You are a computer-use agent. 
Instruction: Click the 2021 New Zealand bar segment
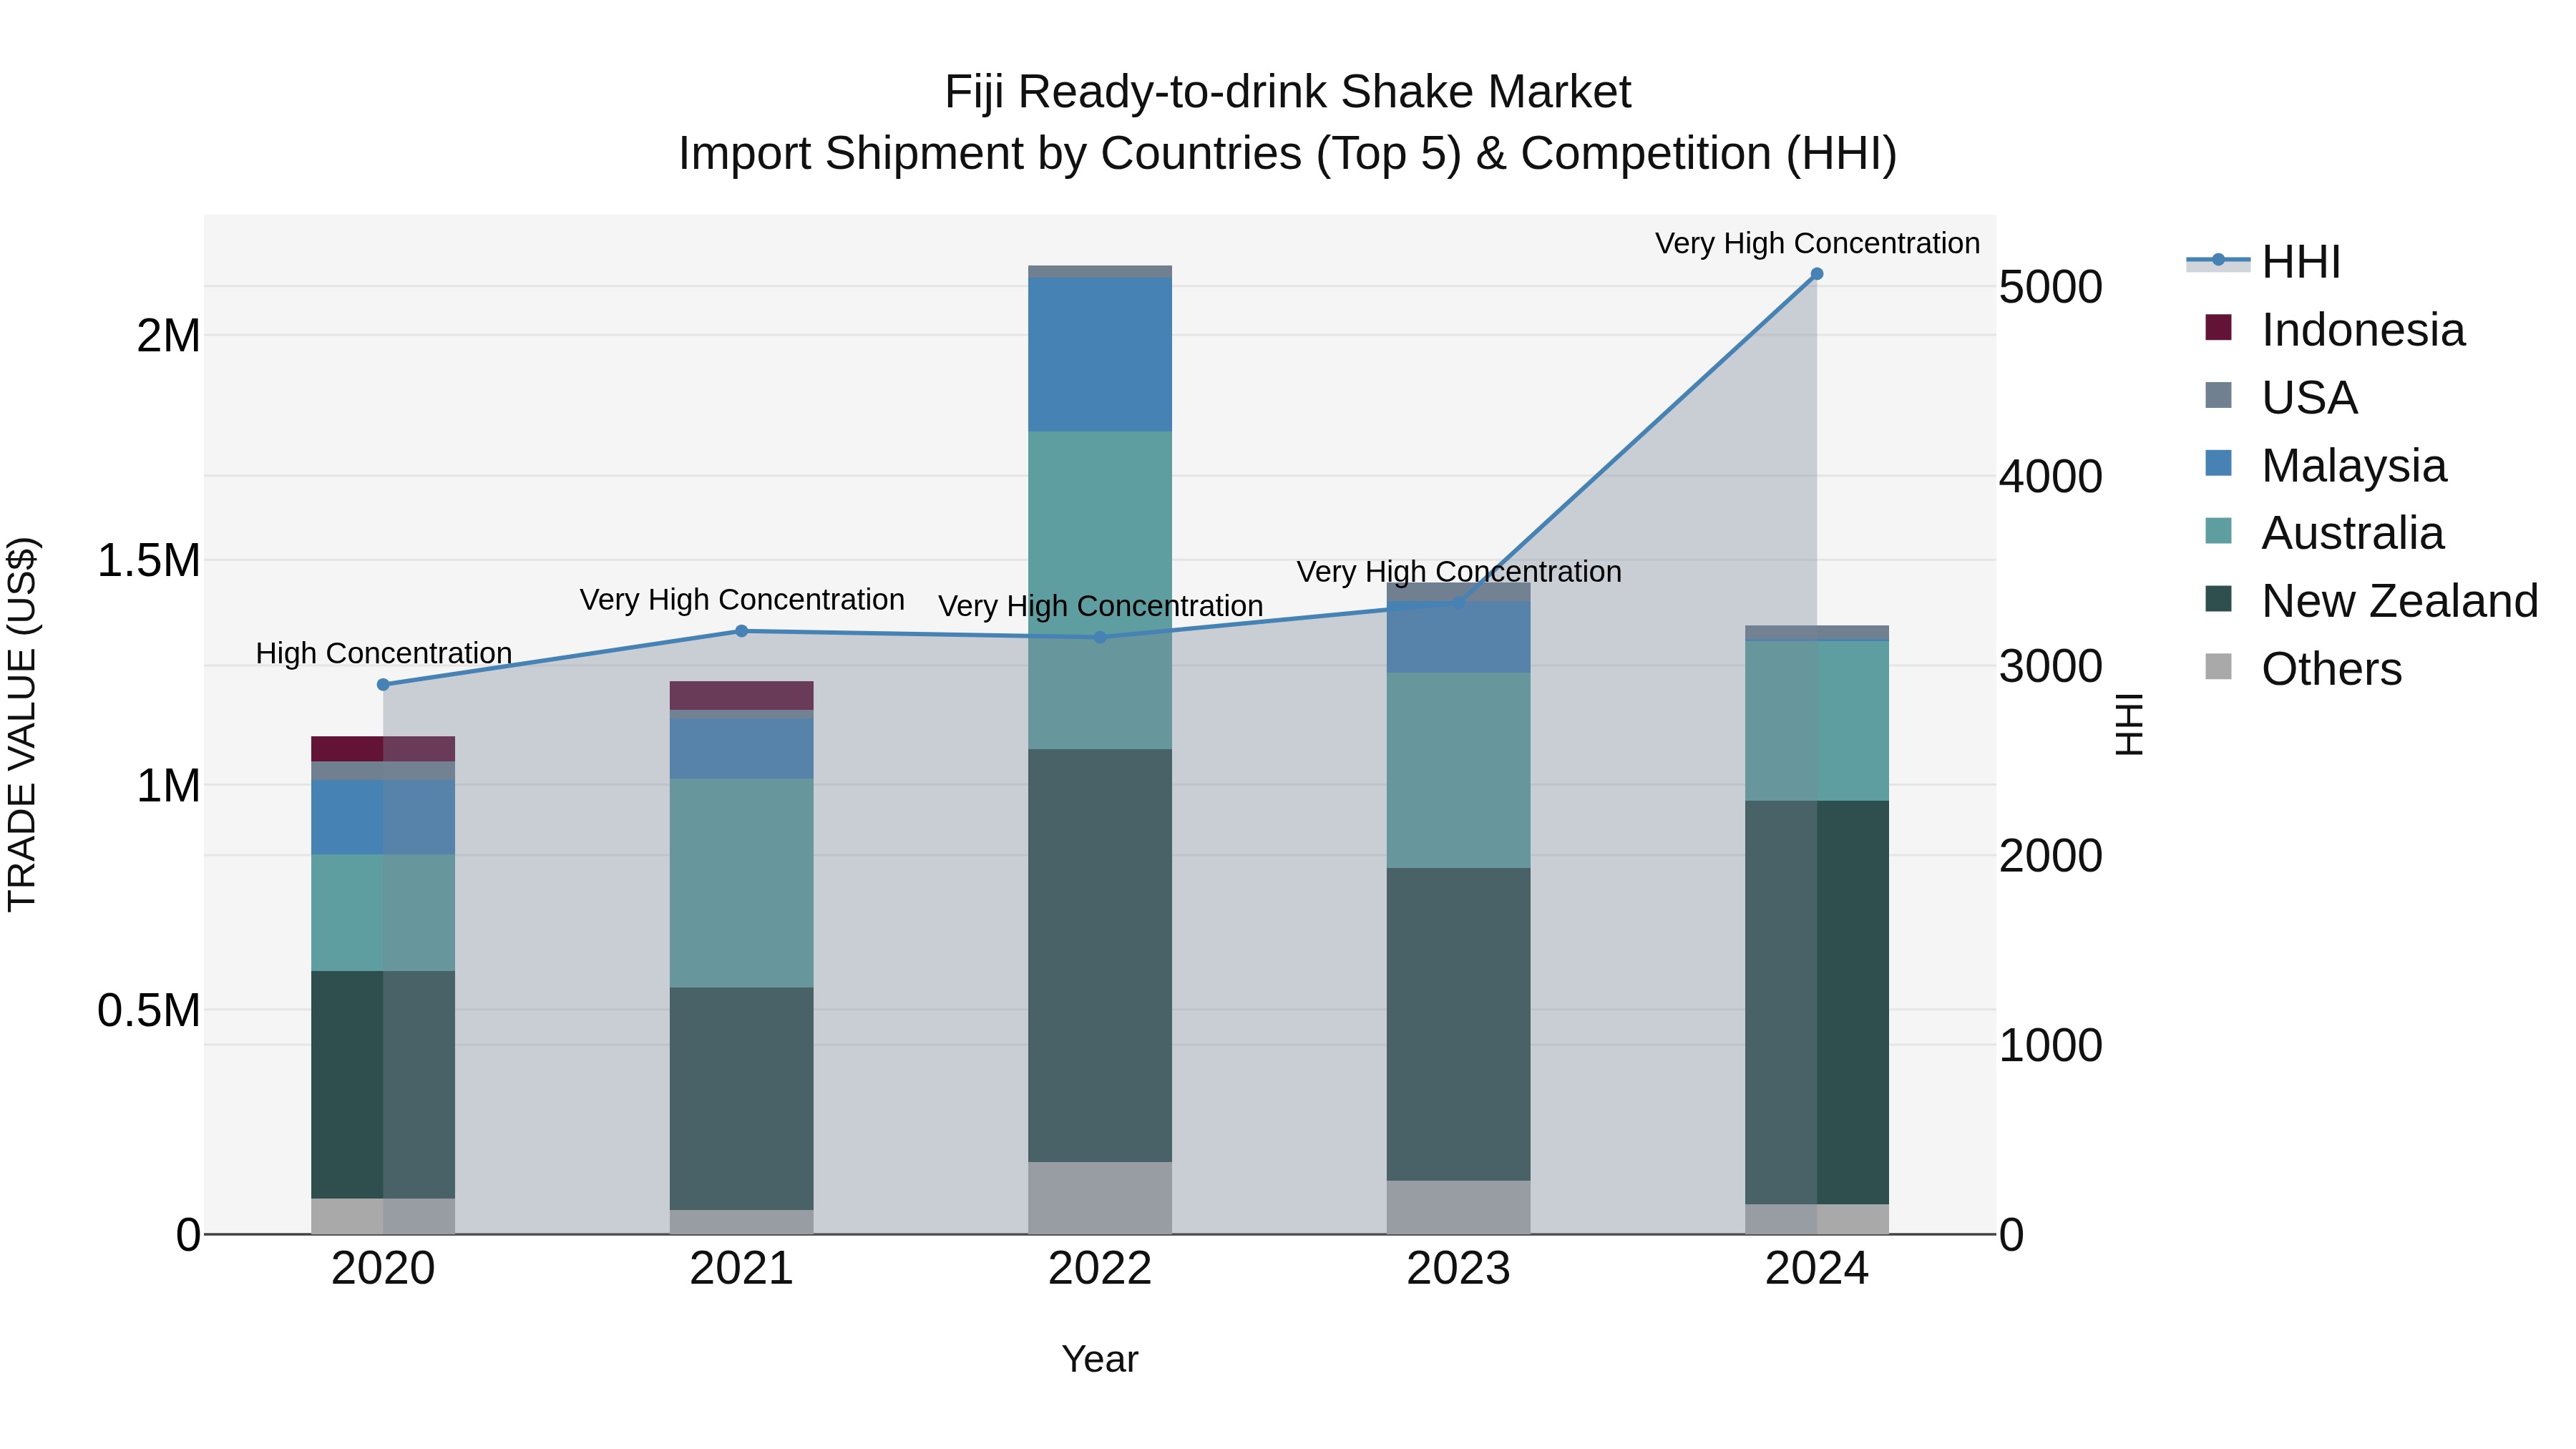(742, 1099)
